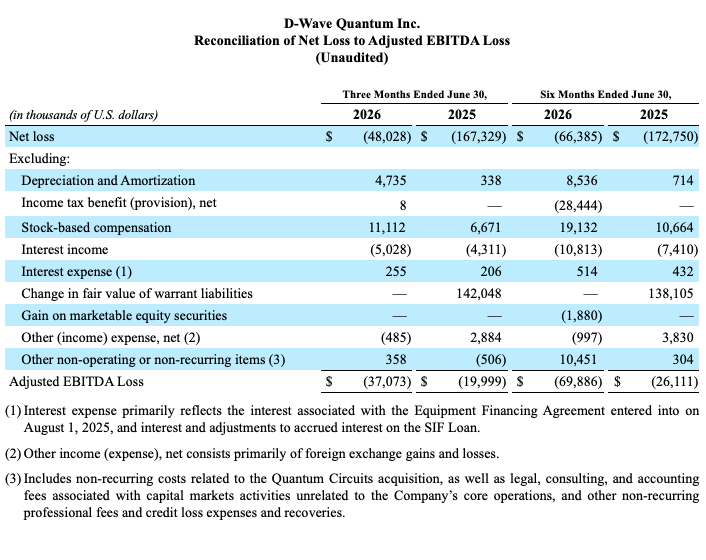Image resolution: width=706 pixels, height=560 pixels.
Task: Select non-recurring items value 10,451
Action: (577, 360)
